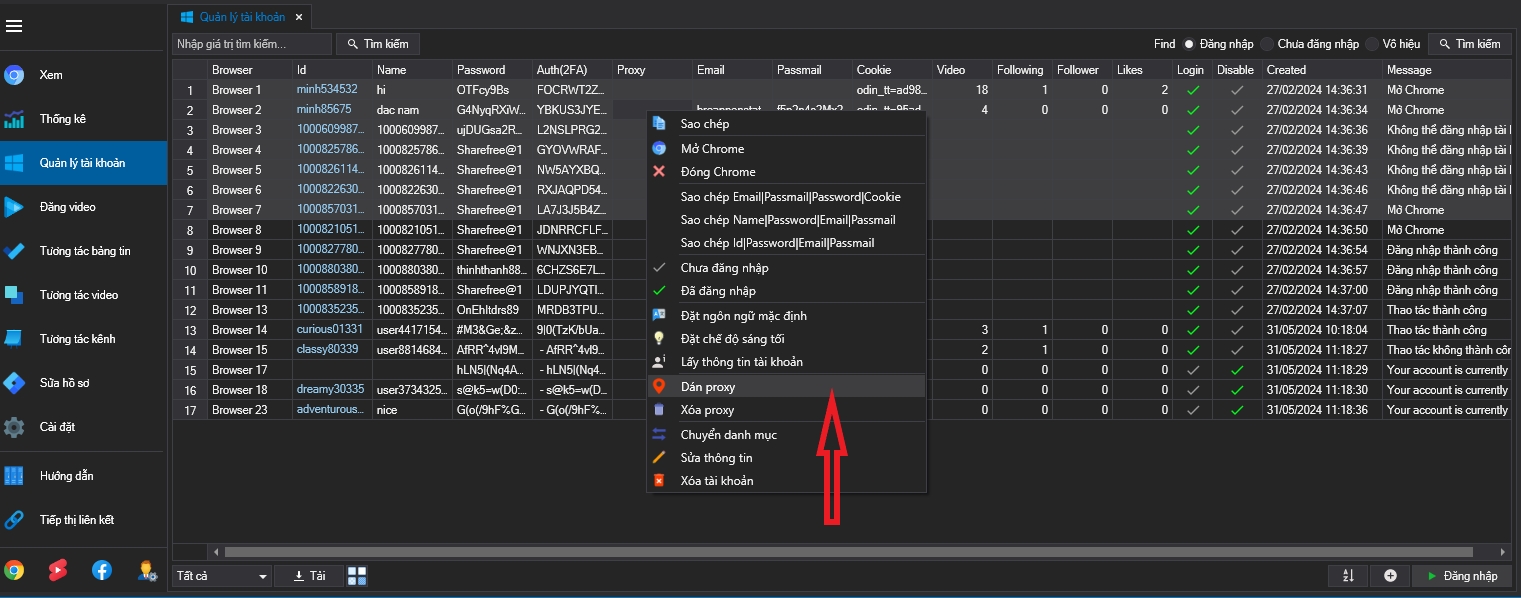Open the Tất cả category dropdown
Image resolution: width=1521 pixels, height=598 pixels.
pyautogui.click(x=222, y=576)
